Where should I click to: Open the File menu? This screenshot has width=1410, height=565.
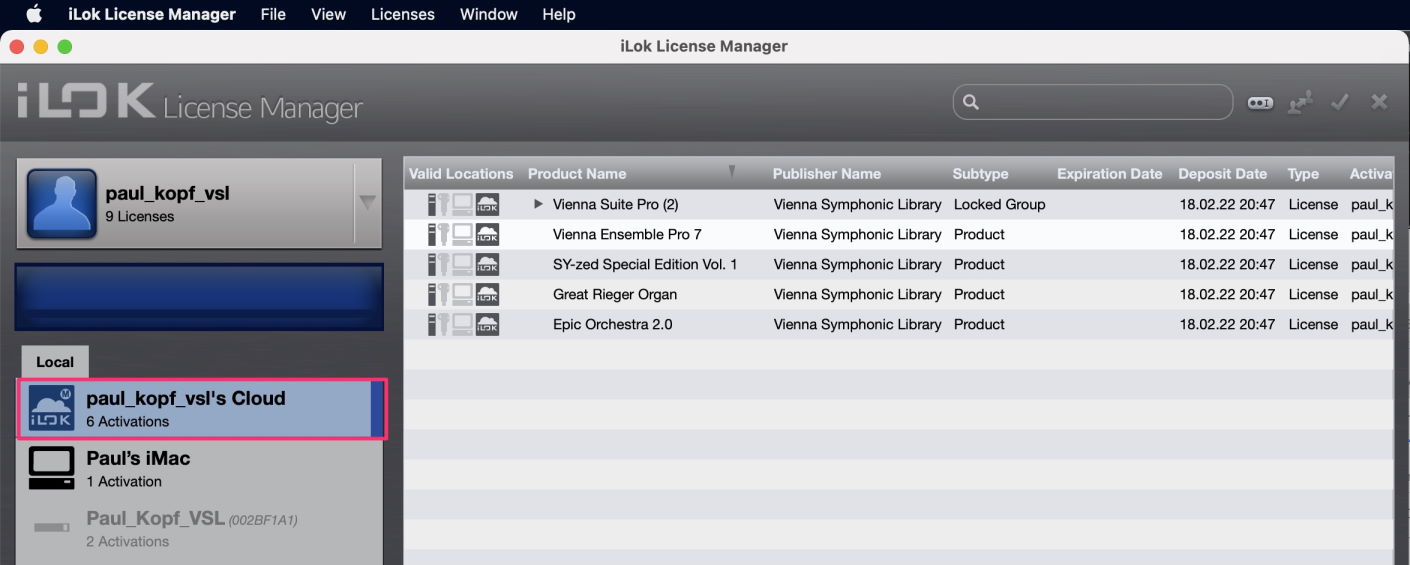(273, 14)
